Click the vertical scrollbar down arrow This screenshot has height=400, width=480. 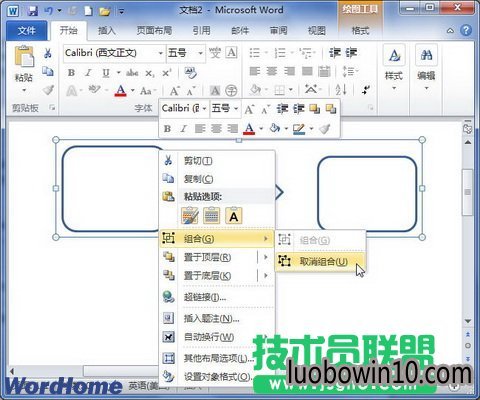[468, 321]
